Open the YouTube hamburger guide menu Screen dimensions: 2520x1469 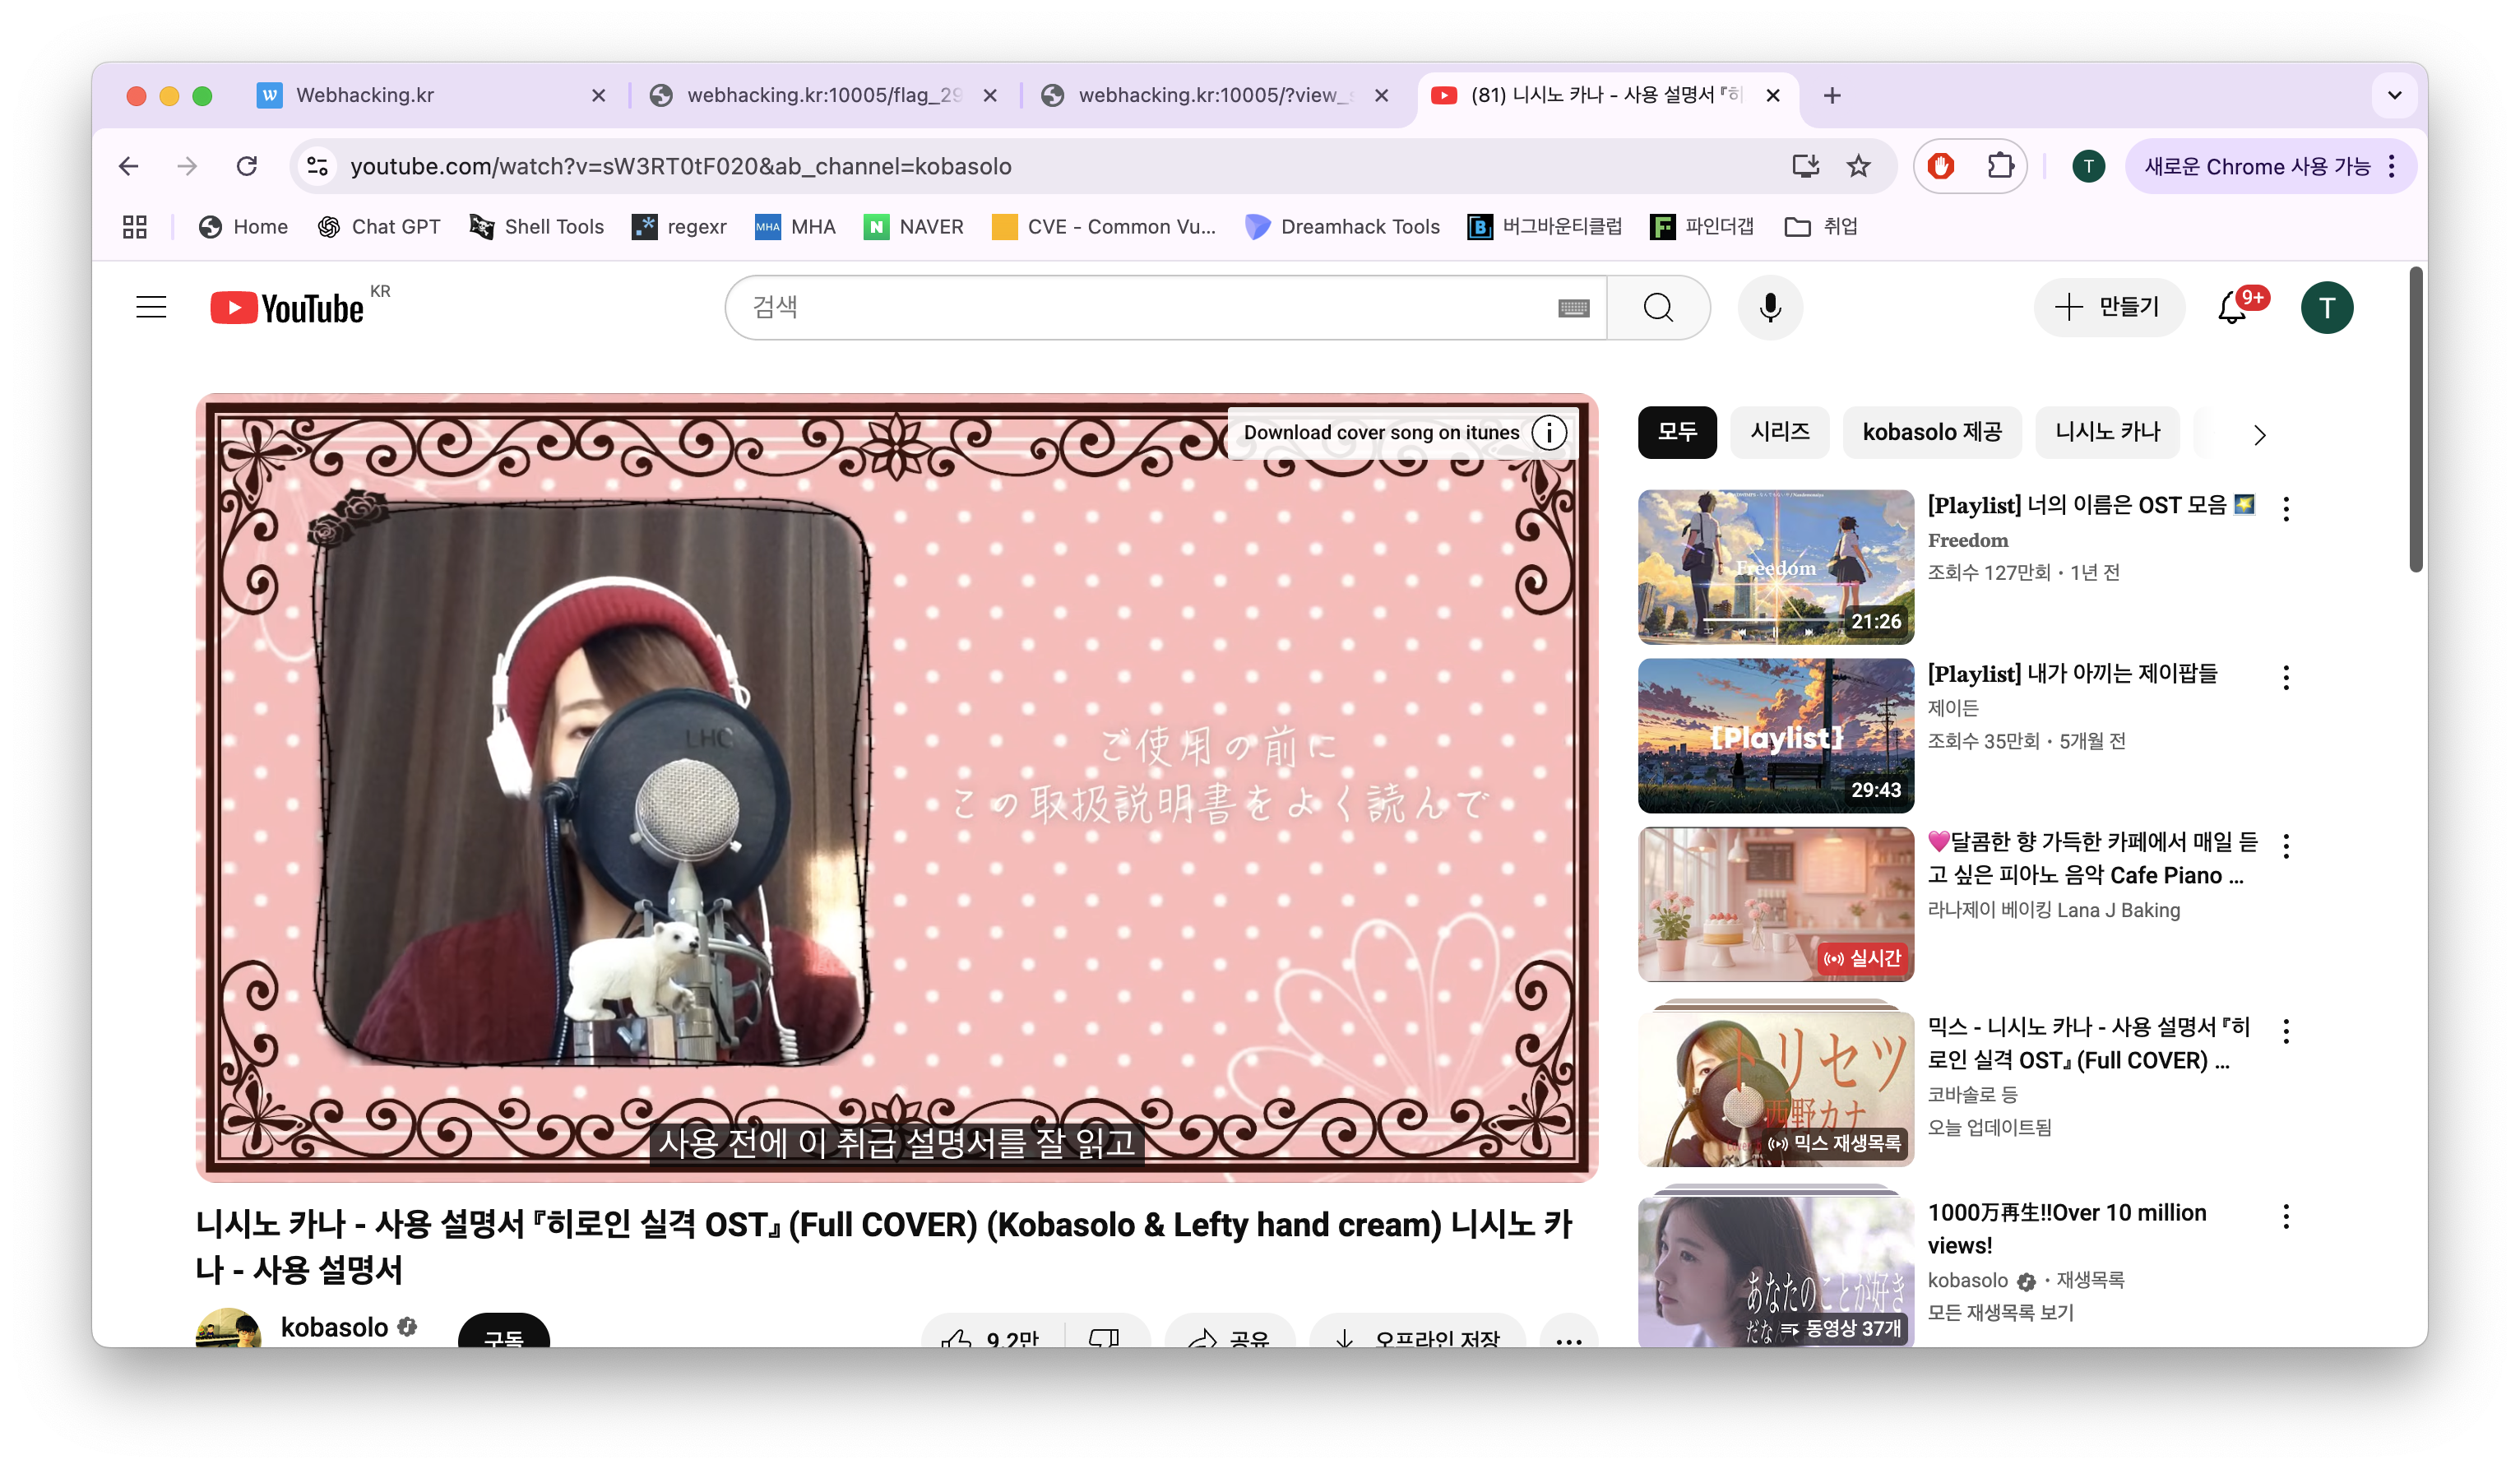pyautogui.click(x=151, y=307)
